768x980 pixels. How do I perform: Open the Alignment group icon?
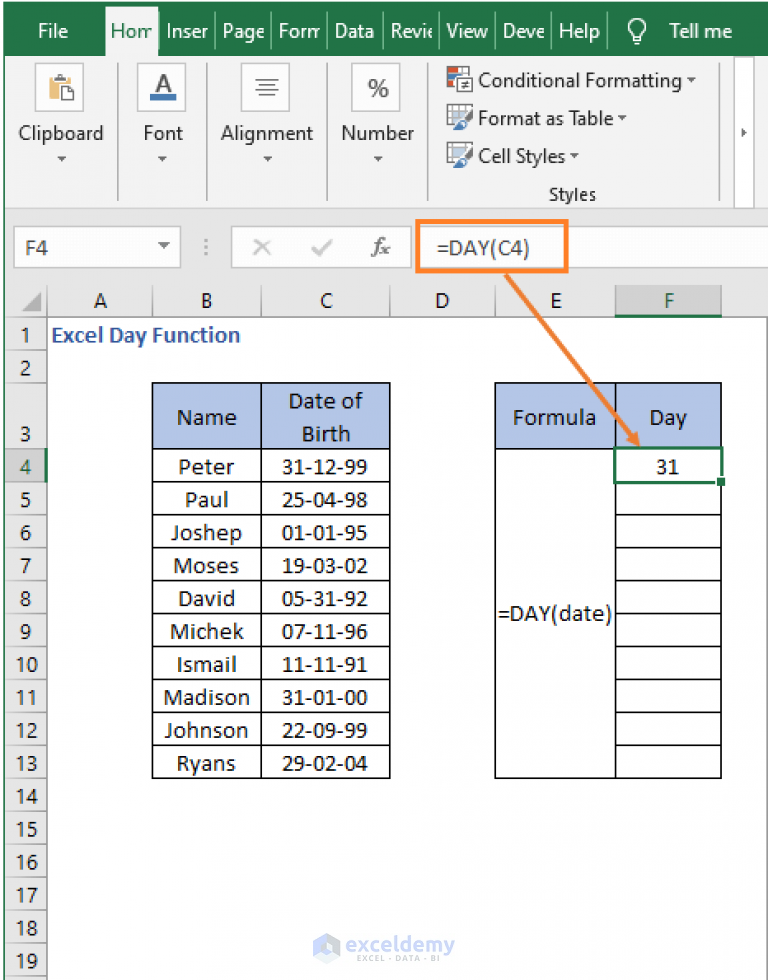click(266, 88)
